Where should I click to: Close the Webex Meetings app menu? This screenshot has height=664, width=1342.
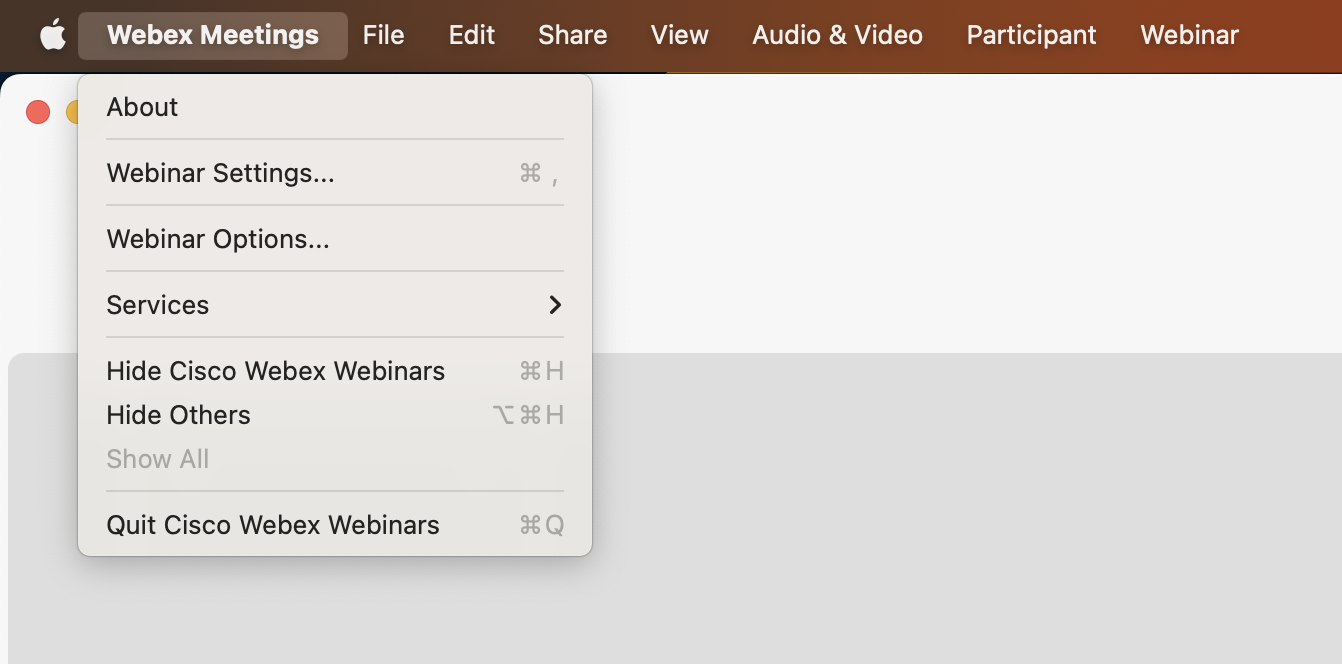click(x=213, y=35)
